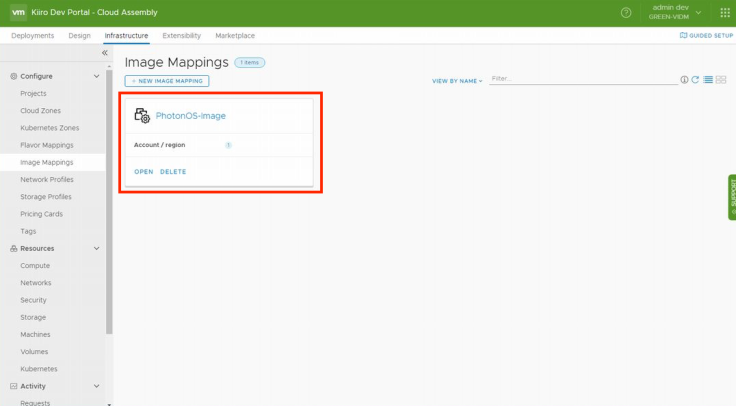Click the Activity section icon
736x406 pixels.
(14, 386)
